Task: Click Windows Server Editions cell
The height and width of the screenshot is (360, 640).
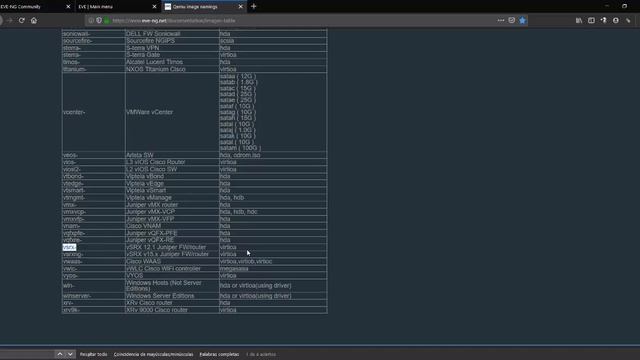Action: [x=172, y=296]
